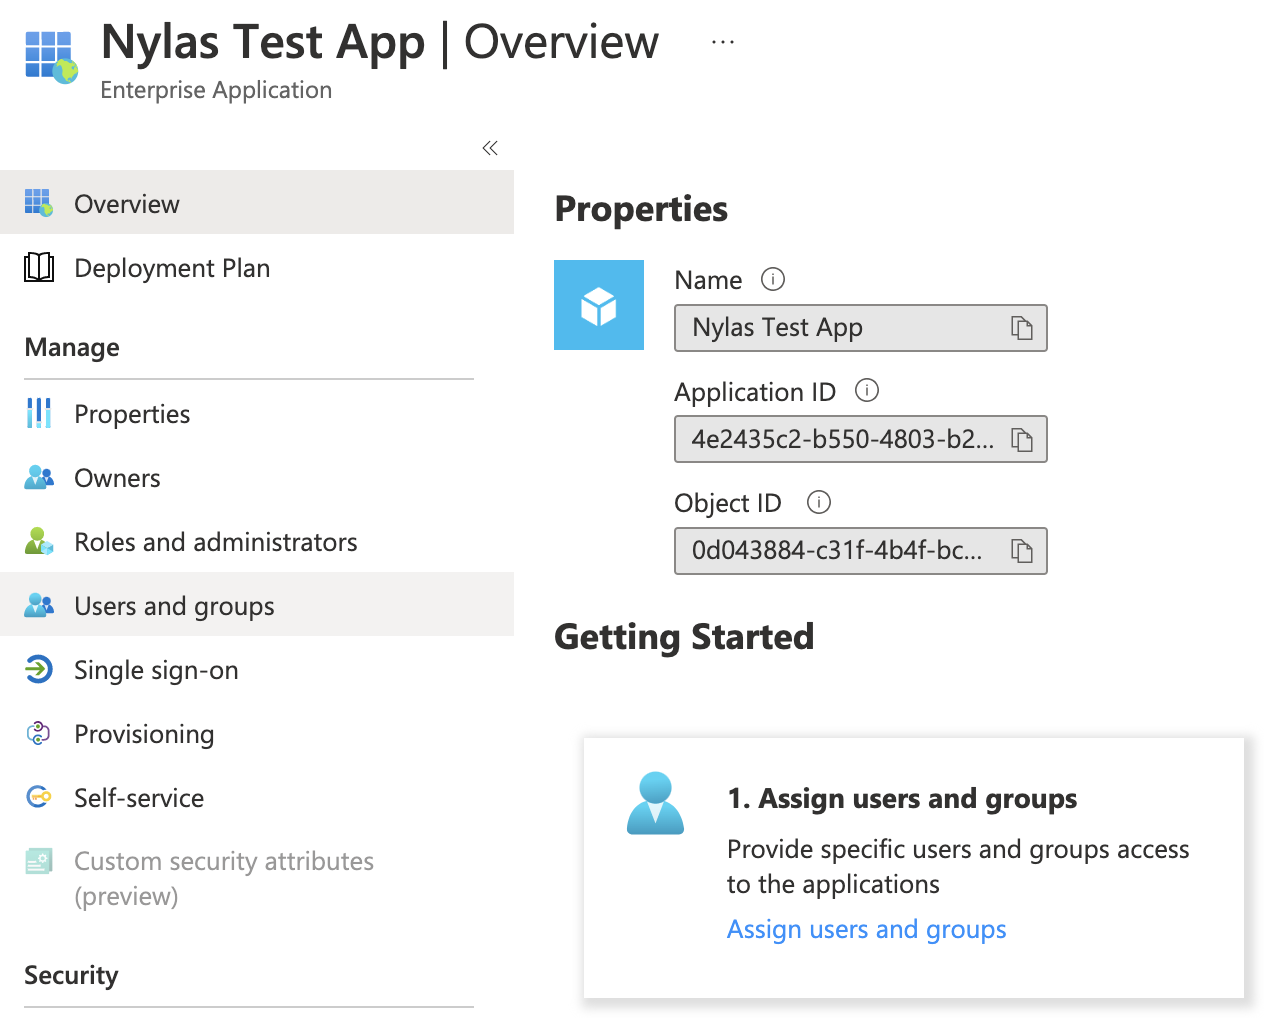Click the Overview grid icon in sidebar
1266x1024 pixels.
pos(39,203)
